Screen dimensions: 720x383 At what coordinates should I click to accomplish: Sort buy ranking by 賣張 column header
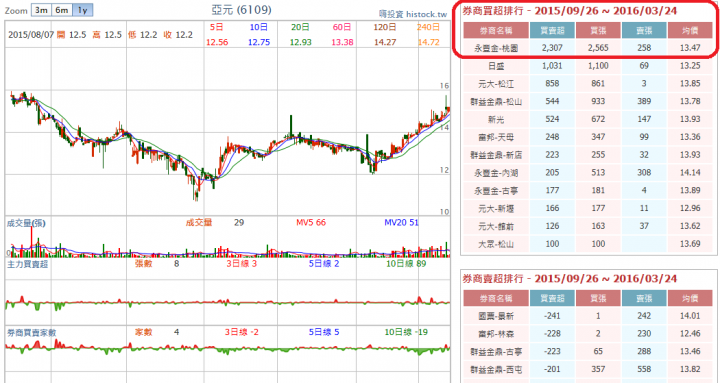coord(644,31)
